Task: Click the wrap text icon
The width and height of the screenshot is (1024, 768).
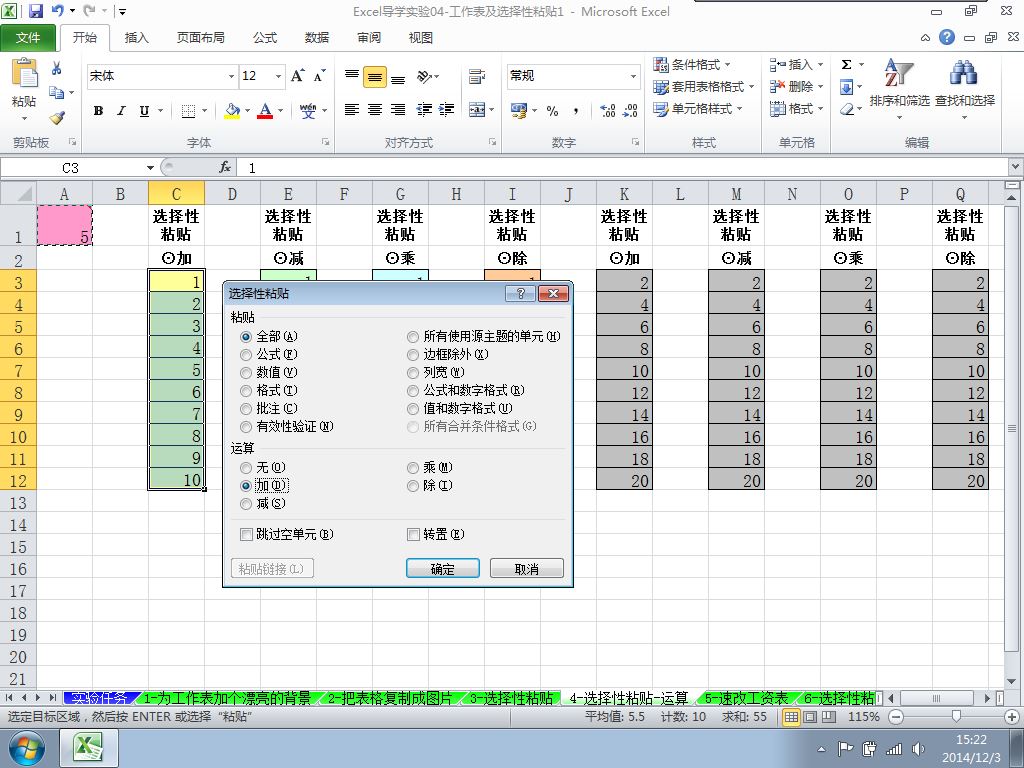Action: 477,77
